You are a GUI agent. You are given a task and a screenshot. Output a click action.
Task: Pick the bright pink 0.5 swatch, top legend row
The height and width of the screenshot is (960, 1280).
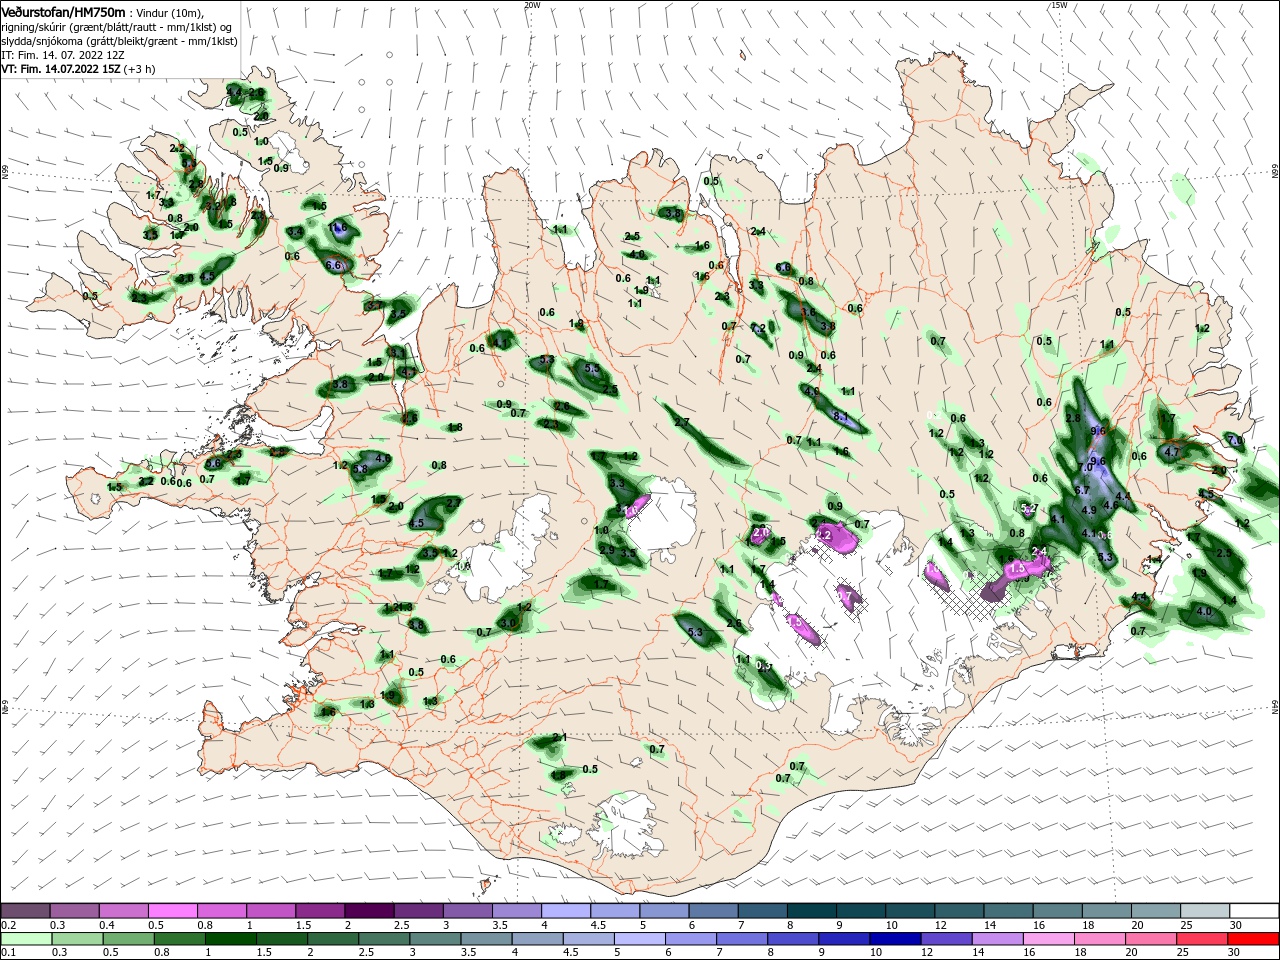coord(172,911)
